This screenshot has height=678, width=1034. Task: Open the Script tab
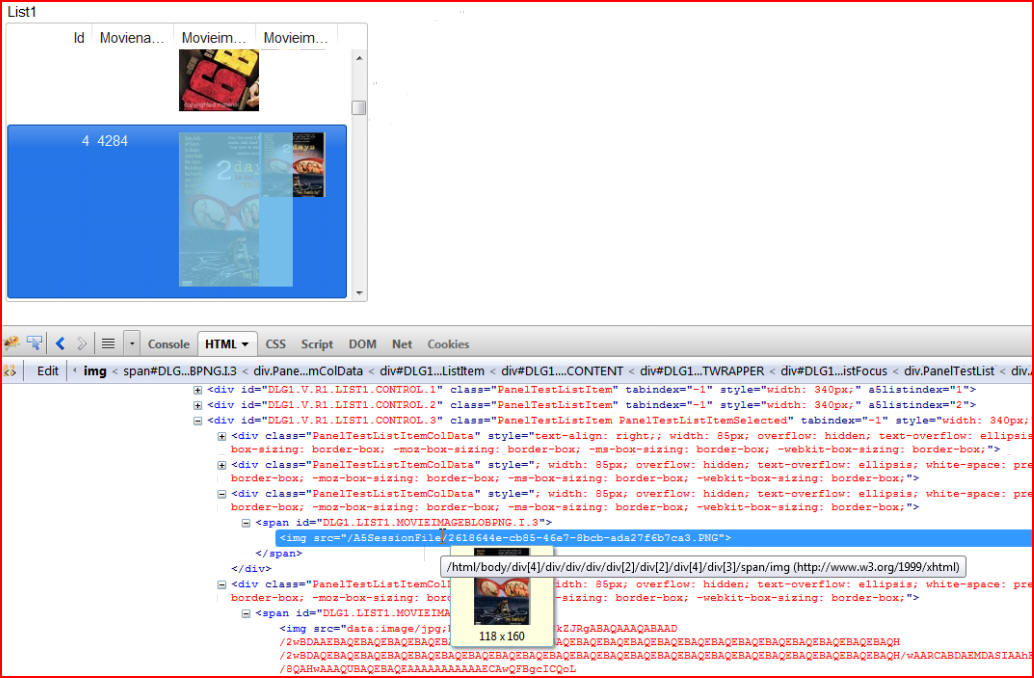point(317,344)
